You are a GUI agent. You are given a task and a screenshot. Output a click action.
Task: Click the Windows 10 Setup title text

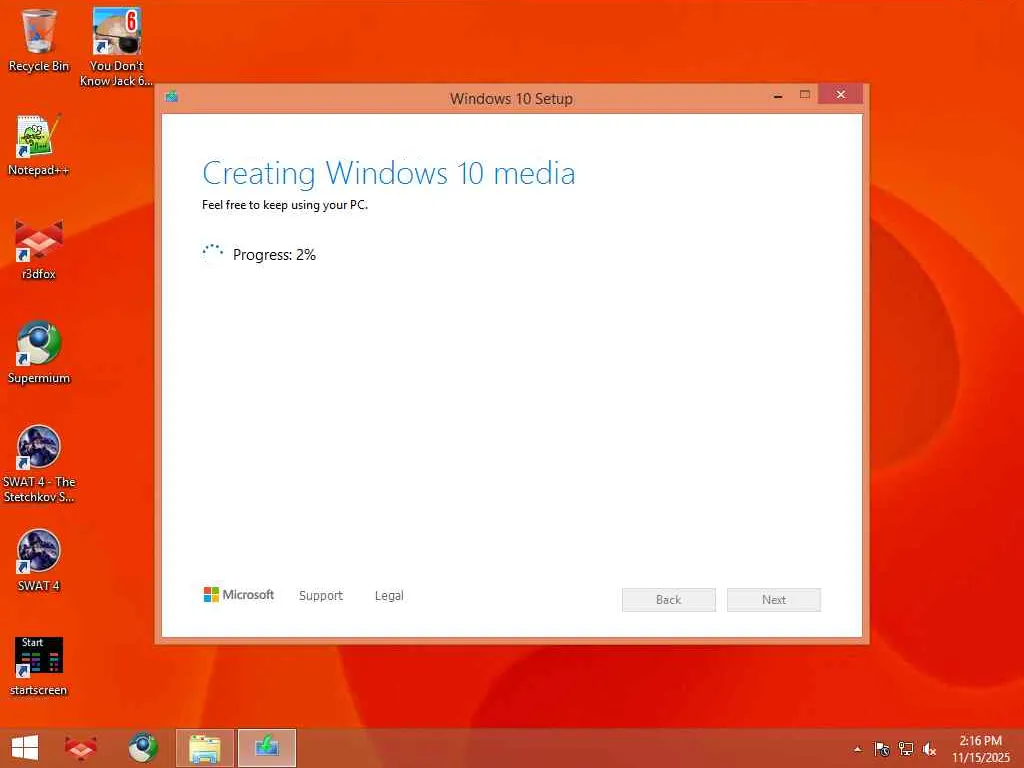click(511, 99)
